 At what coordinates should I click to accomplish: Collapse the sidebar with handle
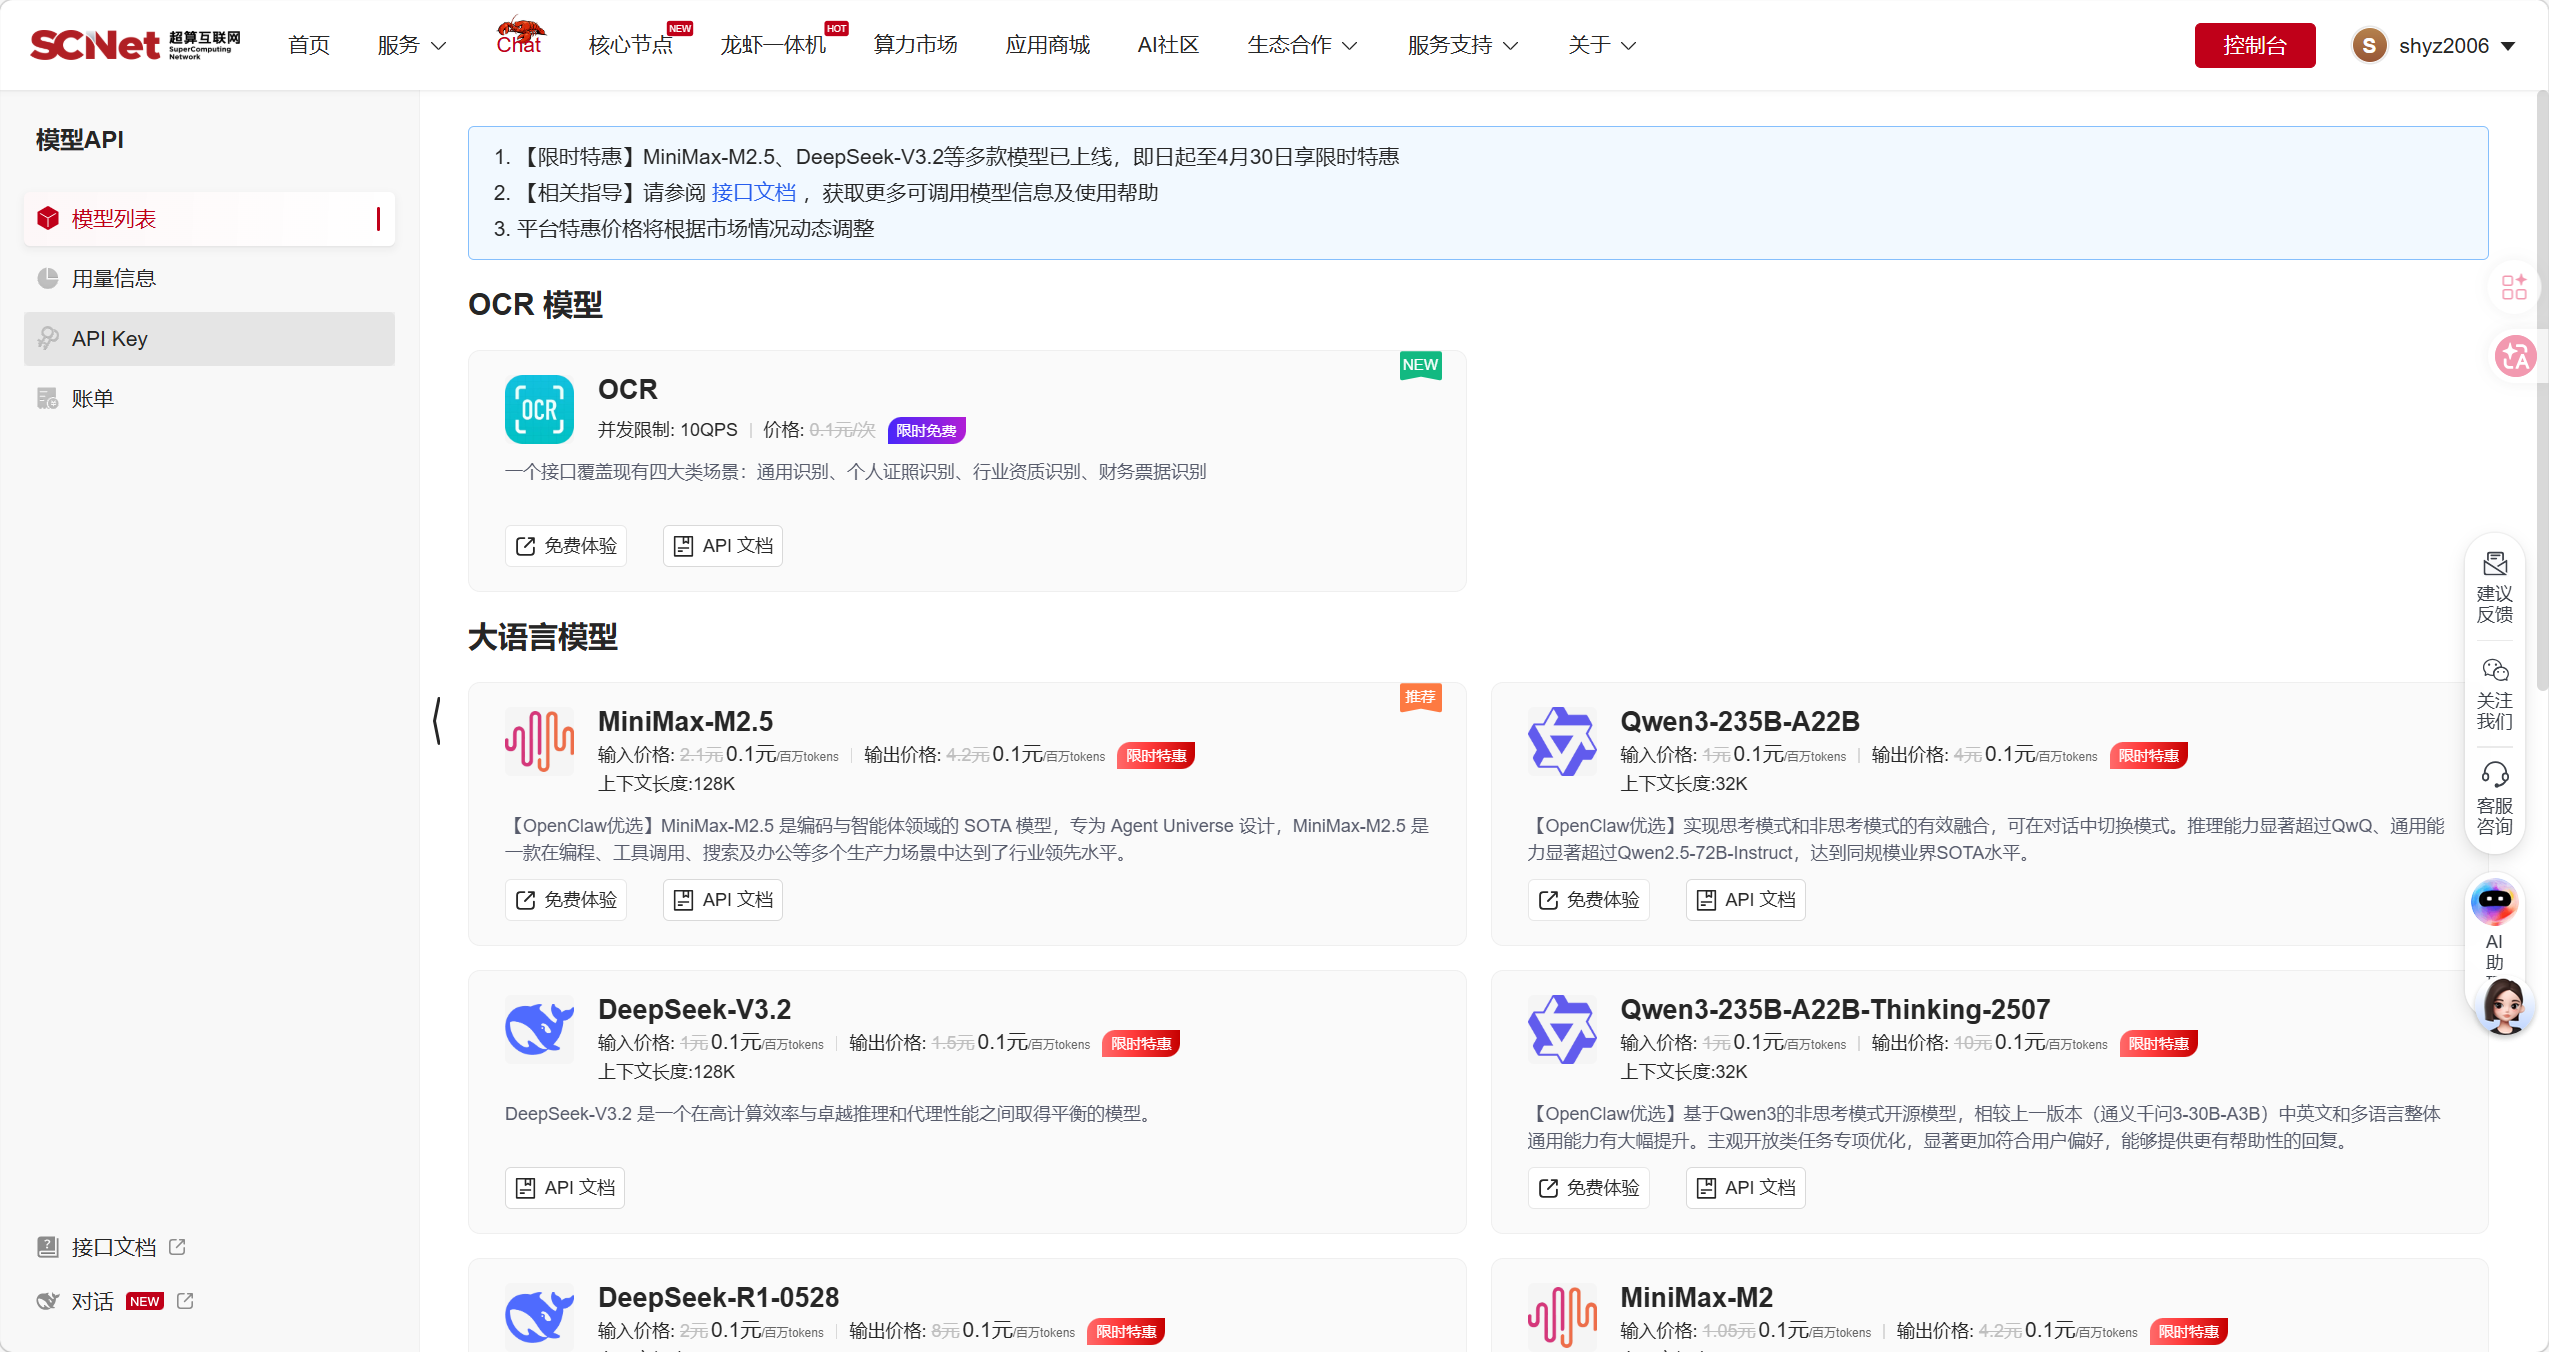437,721
